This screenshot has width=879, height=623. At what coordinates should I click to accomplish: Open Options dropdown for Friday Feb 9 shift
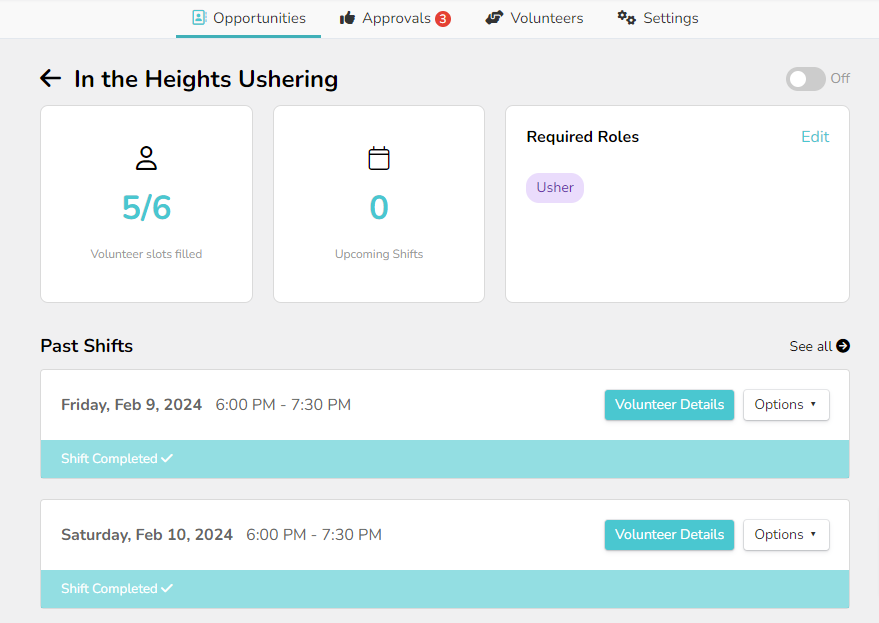(x=785, y=405)
